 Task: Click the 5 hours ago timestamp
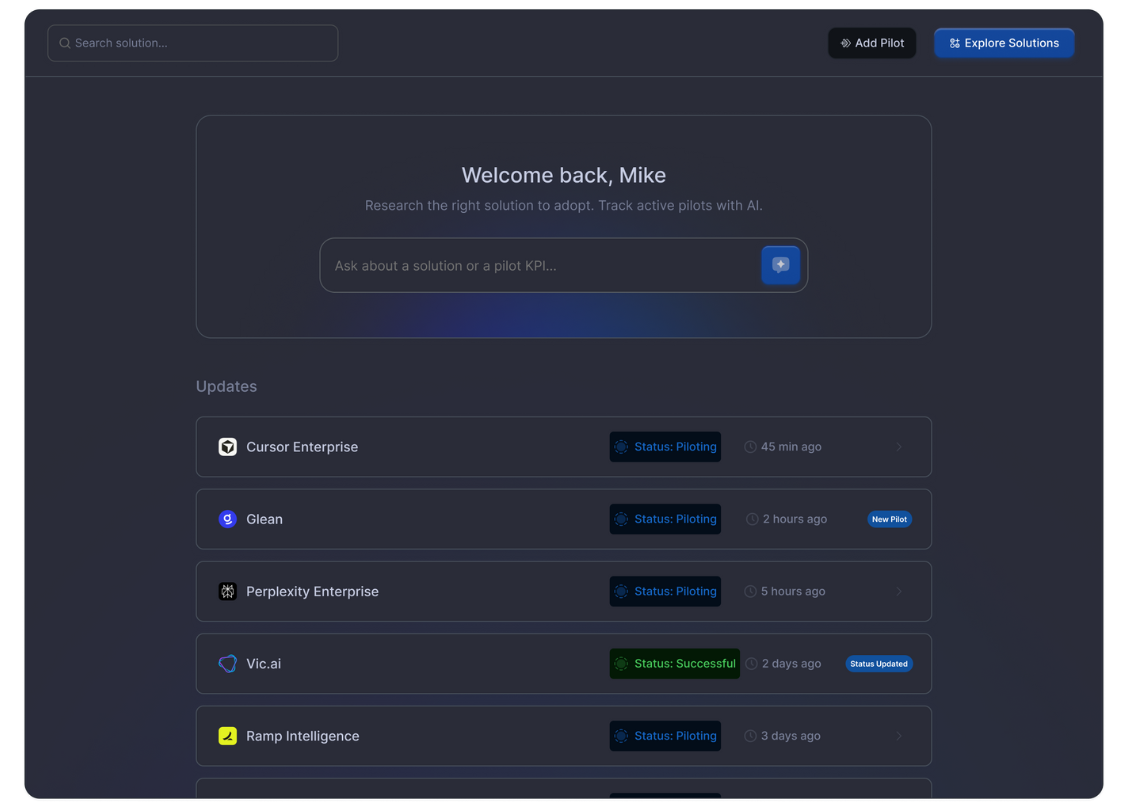tap(793, 591)
